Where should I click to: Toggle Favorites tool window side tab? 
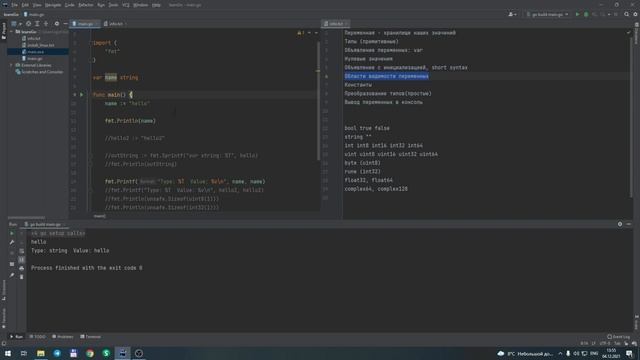[4, 318]
